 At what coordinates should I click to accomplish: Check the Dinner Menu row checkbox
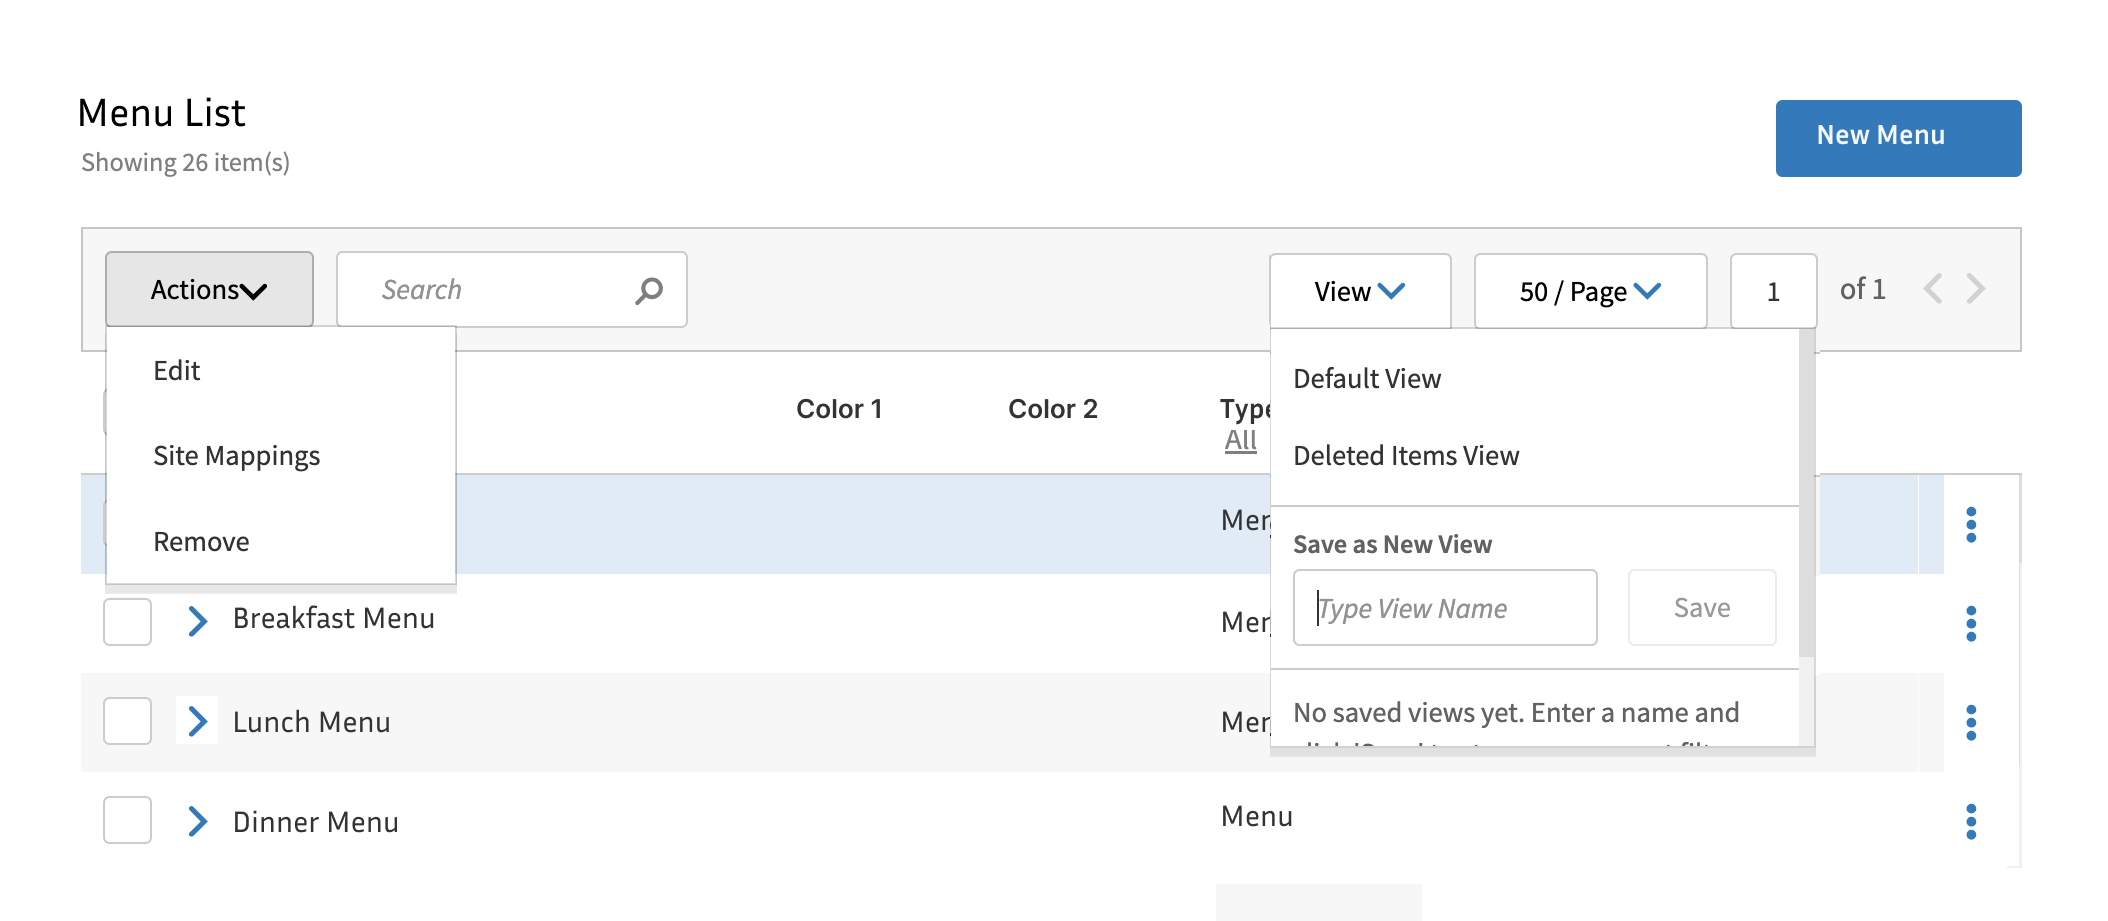pos(126,823)
